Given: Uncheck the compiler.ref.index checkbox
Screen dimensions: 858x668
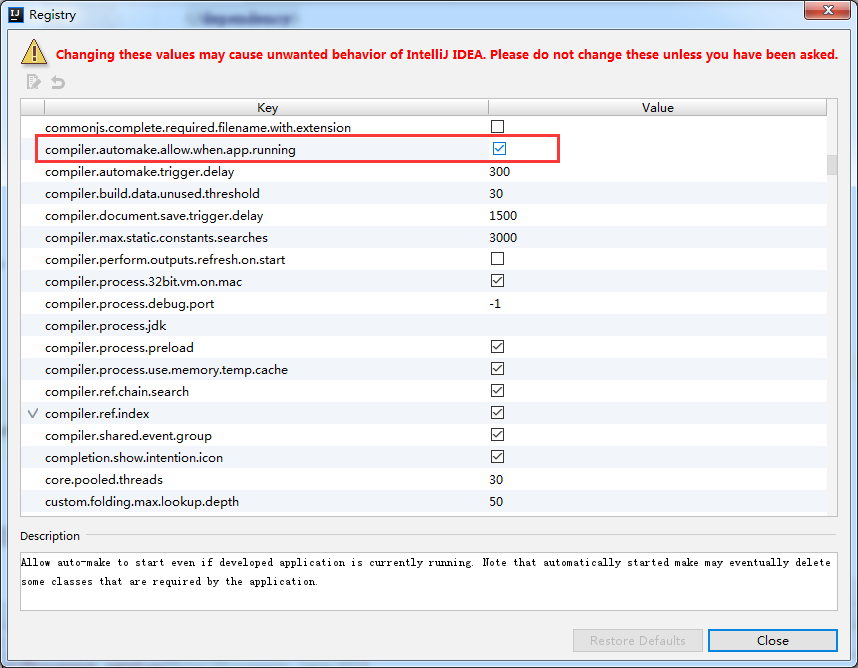Looking at the screenshot, I should 497,413.
